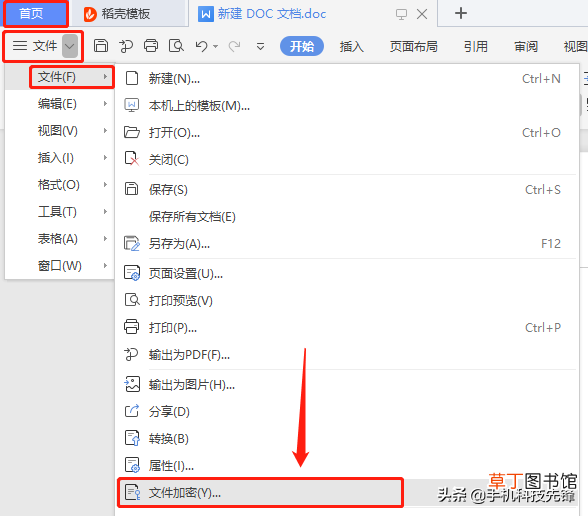Select the 新建 DOC 文档.doc tab

click(x=272, y=14)
